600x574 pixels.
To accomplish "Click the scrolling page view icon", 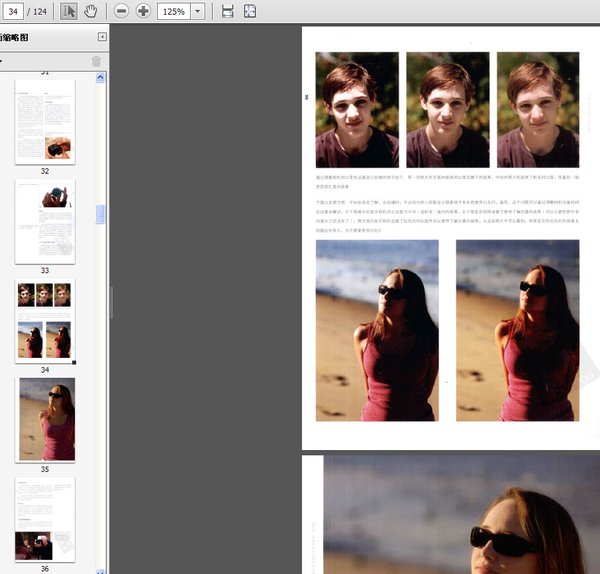I will pyautogui.click(x=228, y=11).
